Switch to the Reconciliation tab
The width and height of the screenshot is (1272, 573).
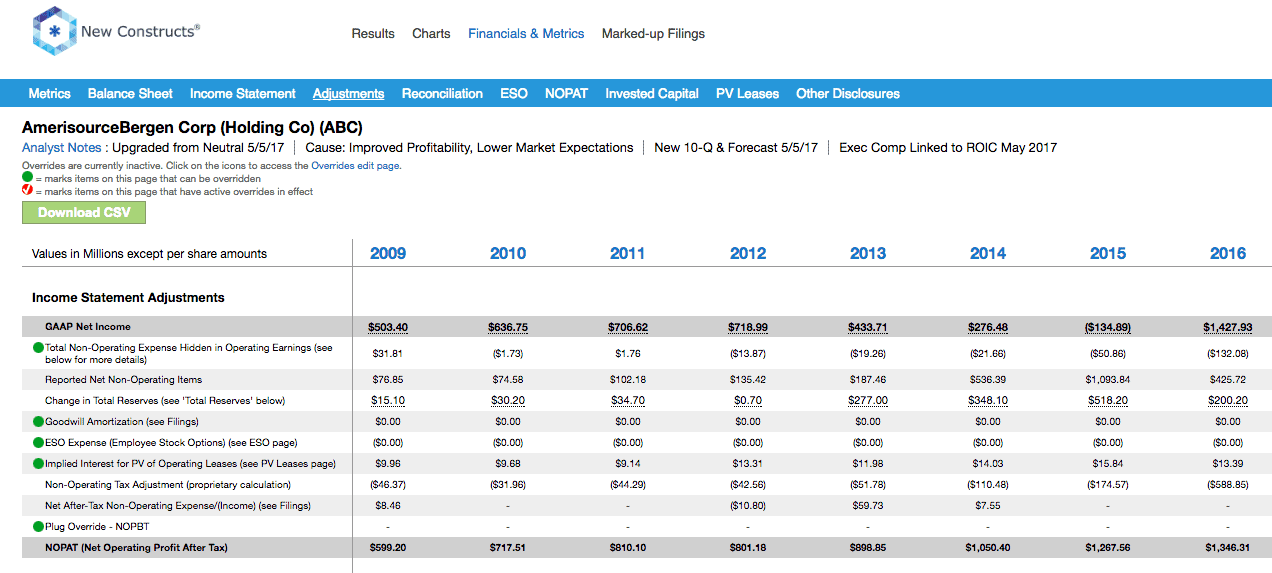coord(442,94)
